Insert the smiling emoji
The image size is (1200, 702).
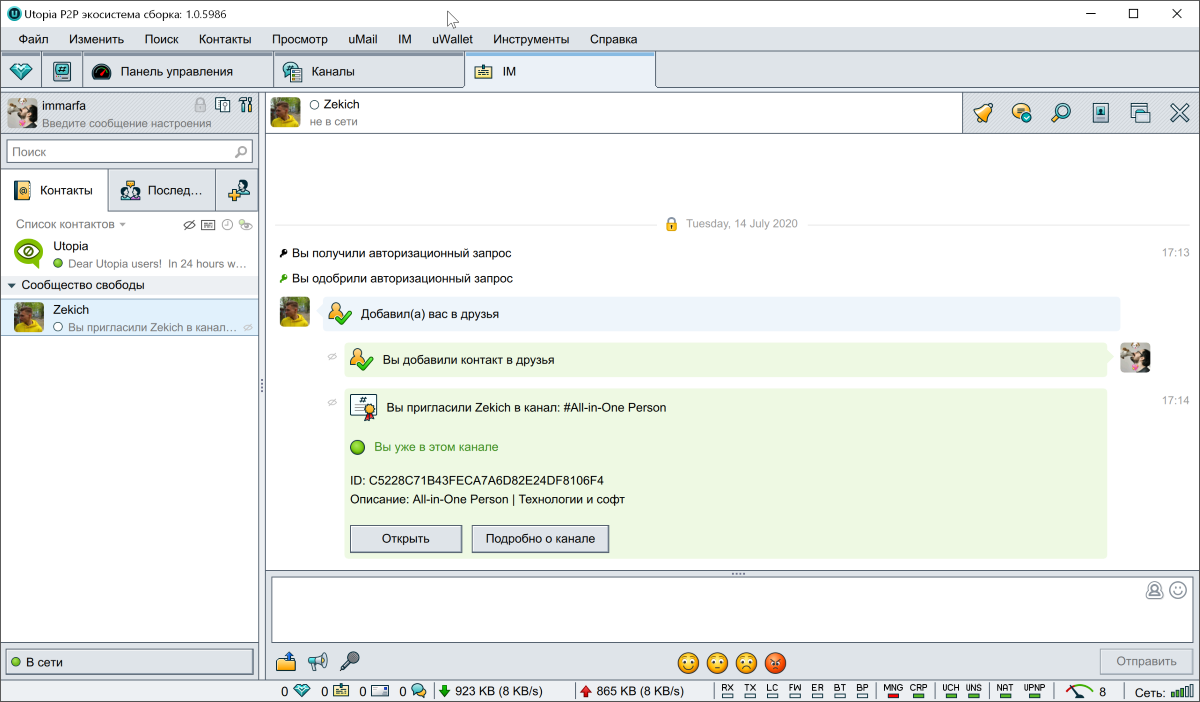688,662
